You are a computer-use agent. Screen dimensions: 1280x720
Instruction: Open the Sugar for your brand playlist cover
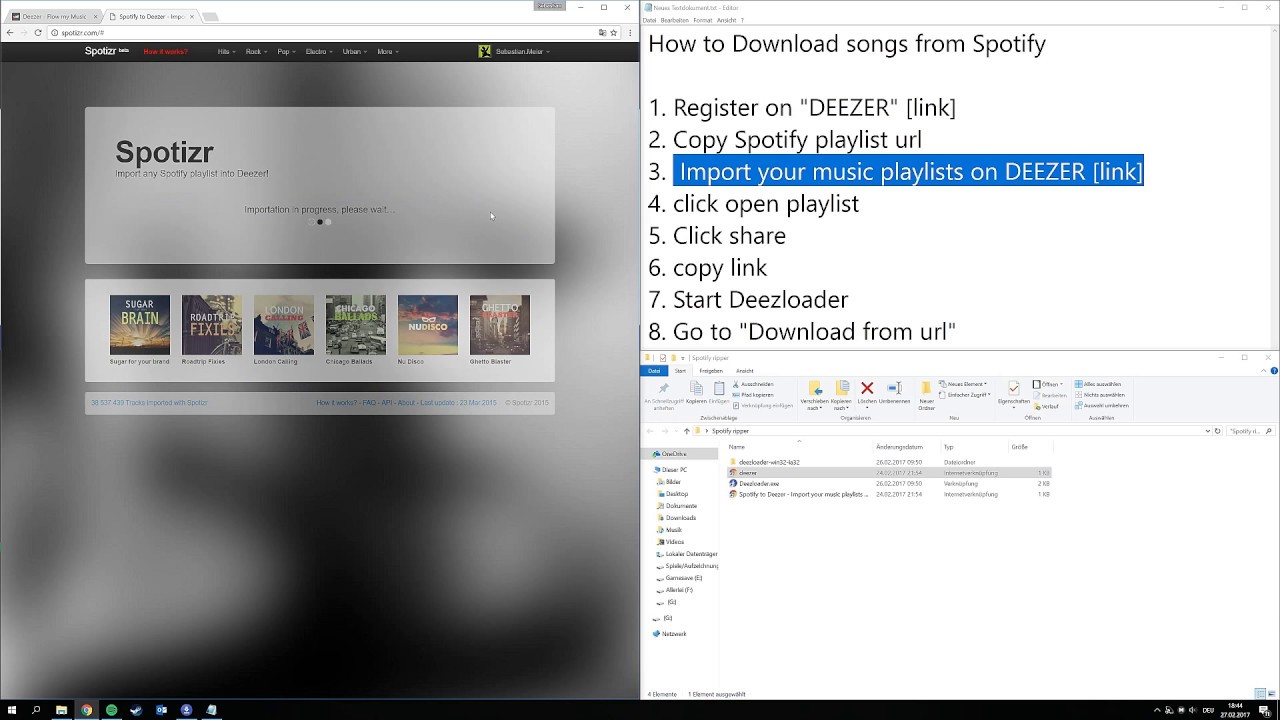pos(140,325)
